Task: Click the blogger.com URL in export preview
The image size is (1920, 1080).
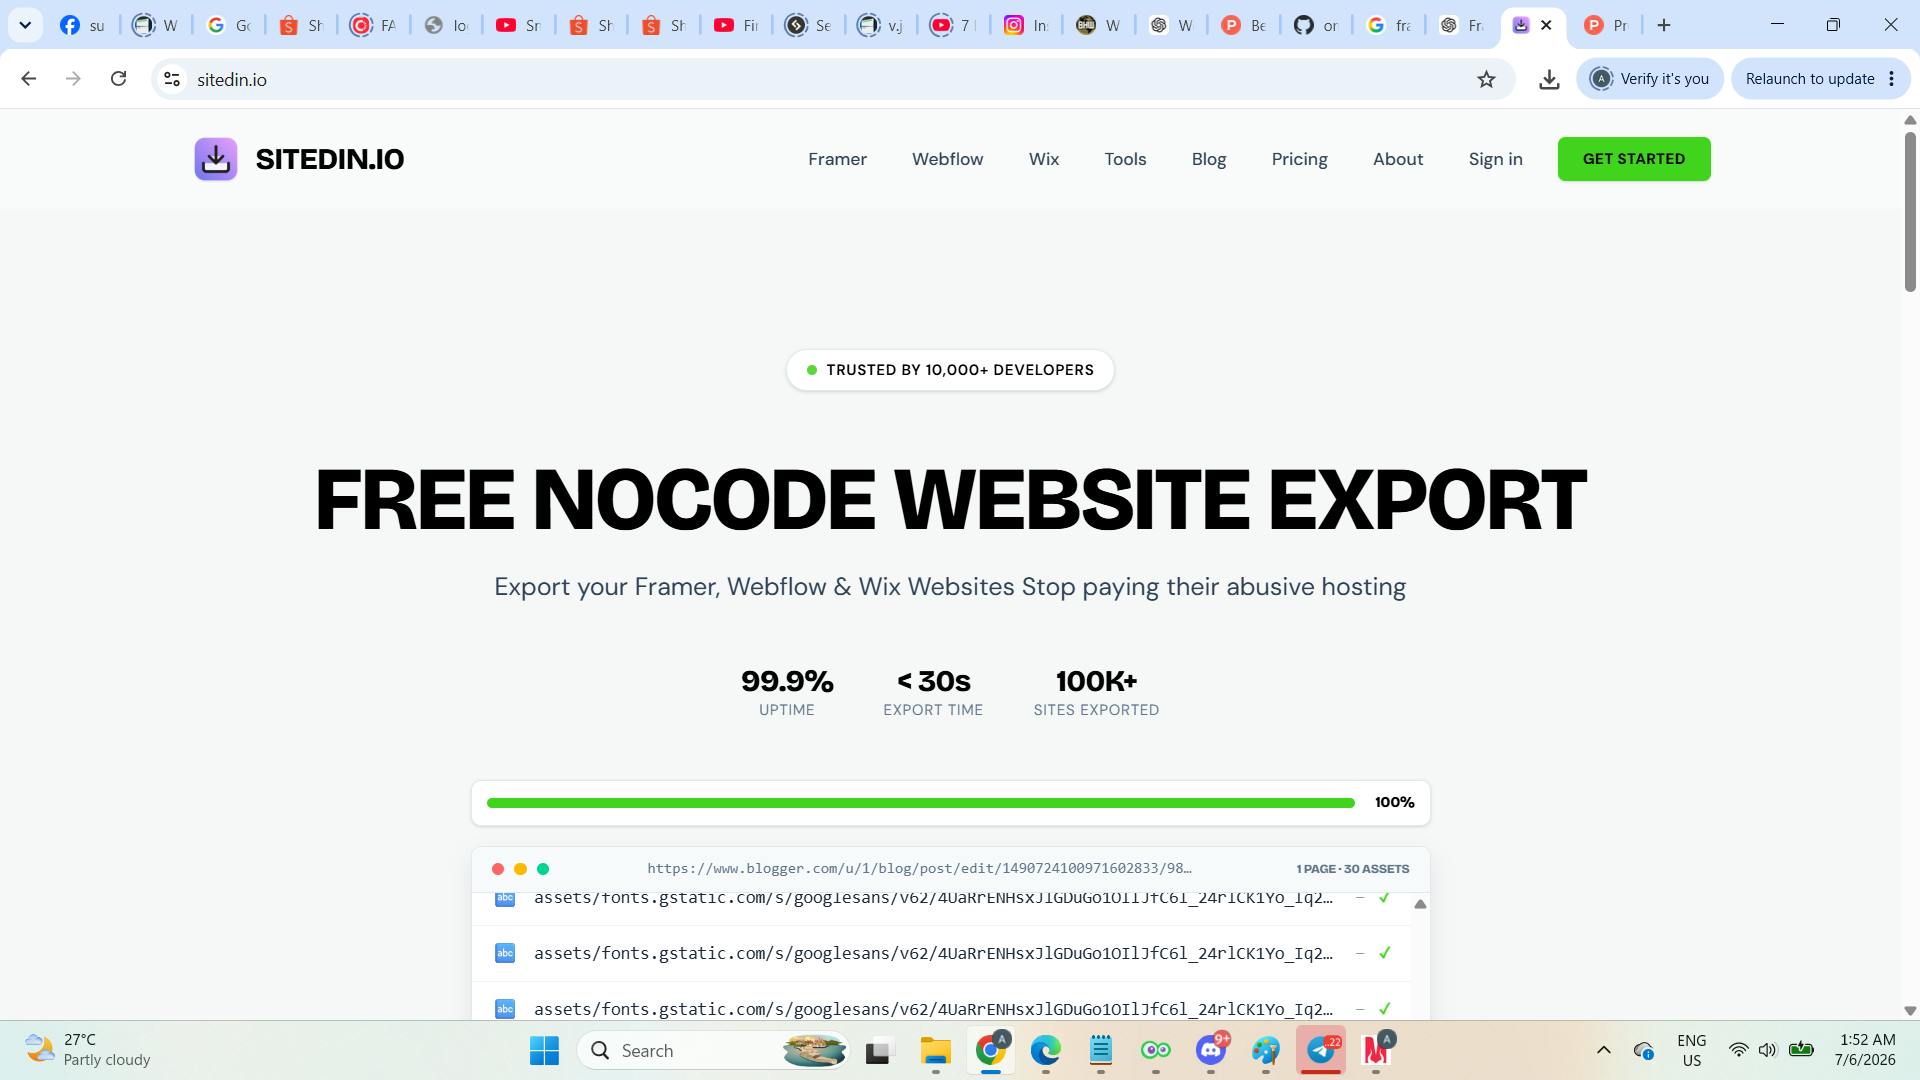Action: (x=919, y=868)
